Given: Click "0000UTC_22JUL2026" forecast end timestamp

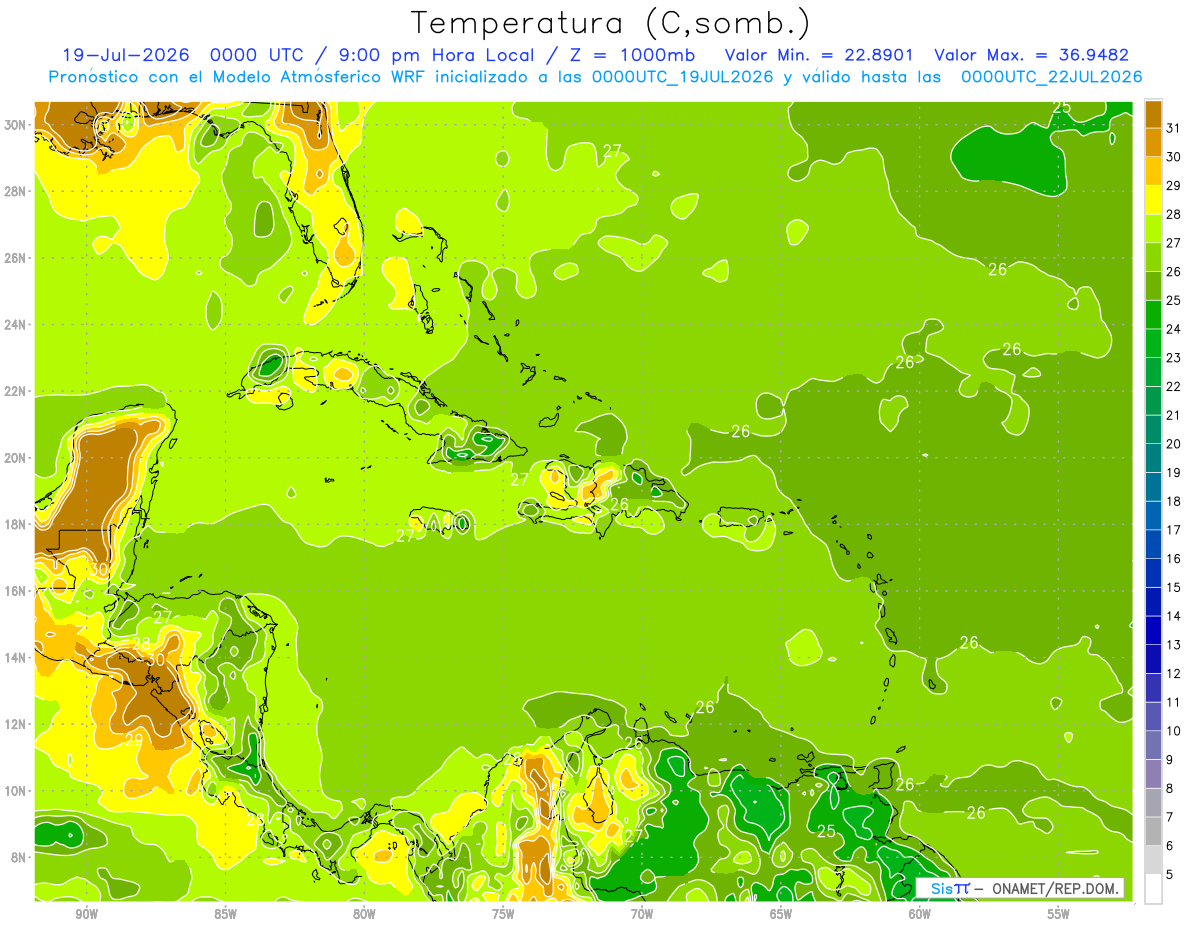Looking at the screenshot, I should tap(1052, 77).
